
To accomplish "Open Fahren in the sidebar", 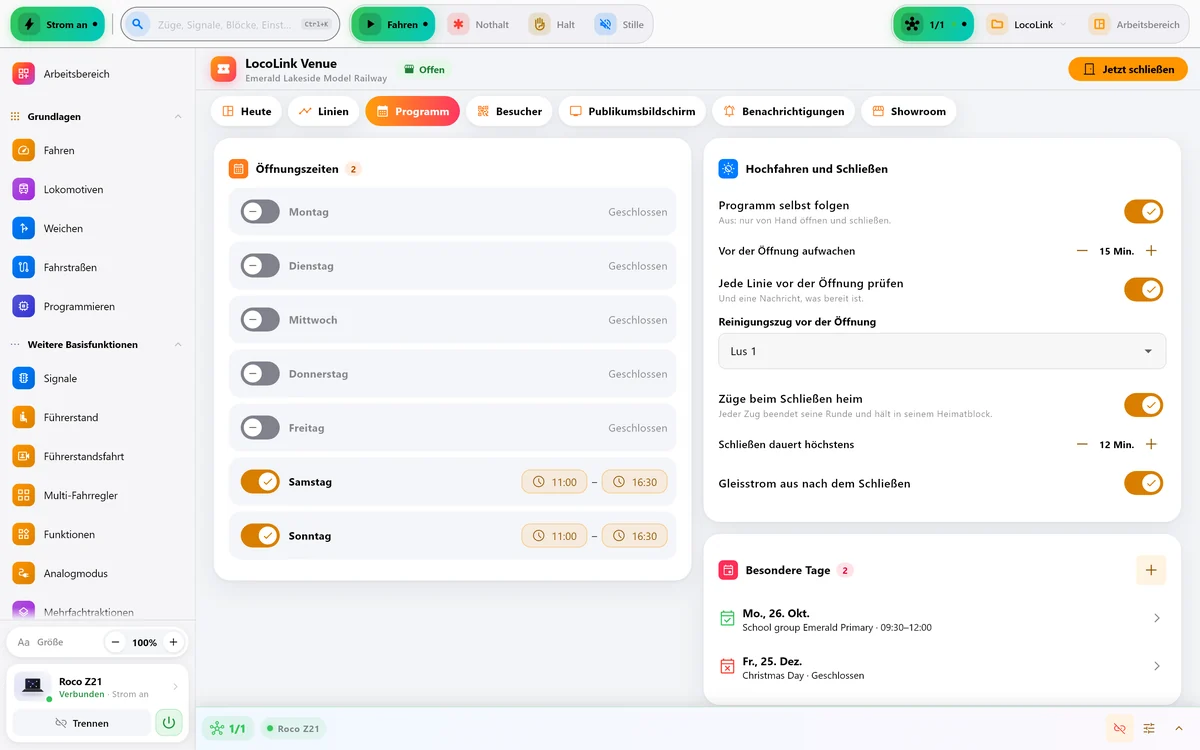I will tap(97, 150).
